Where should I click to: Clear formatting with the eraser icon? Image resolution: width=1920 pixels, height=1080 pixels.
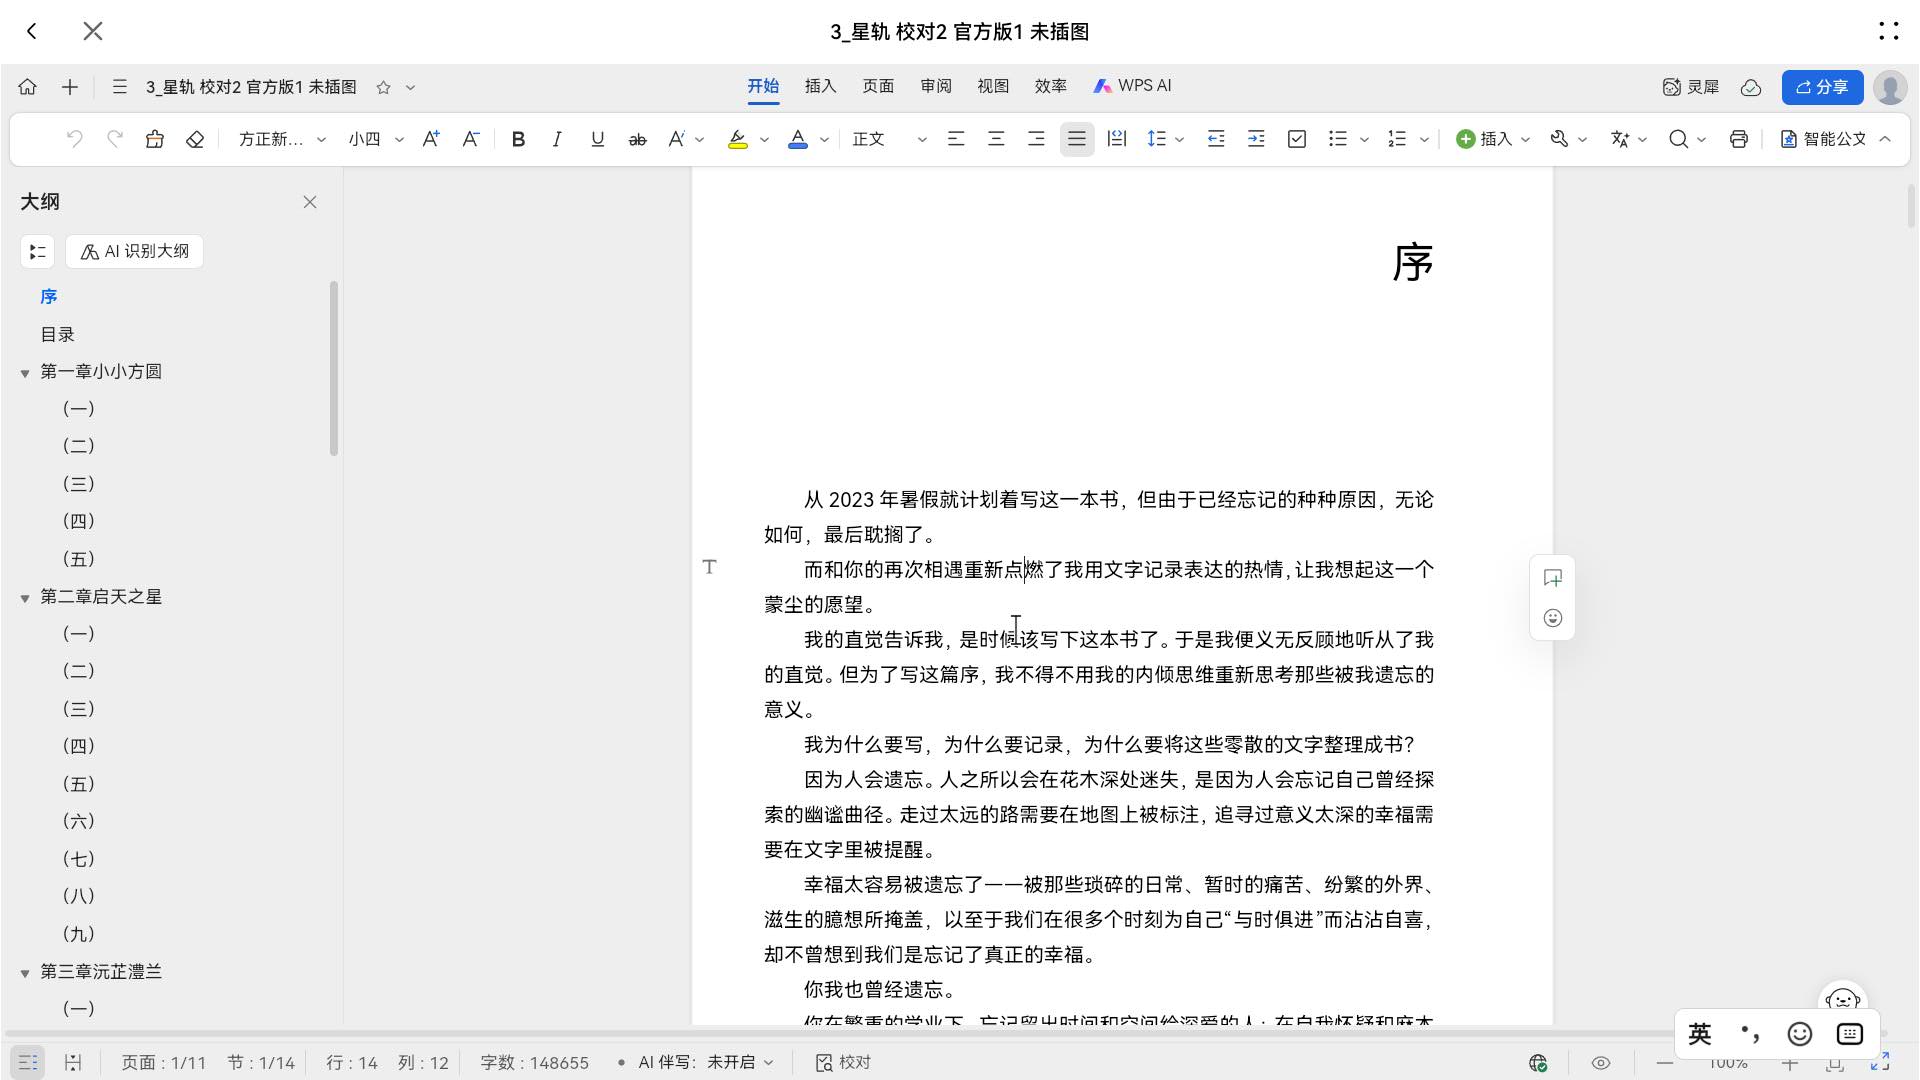coord(195,139)
